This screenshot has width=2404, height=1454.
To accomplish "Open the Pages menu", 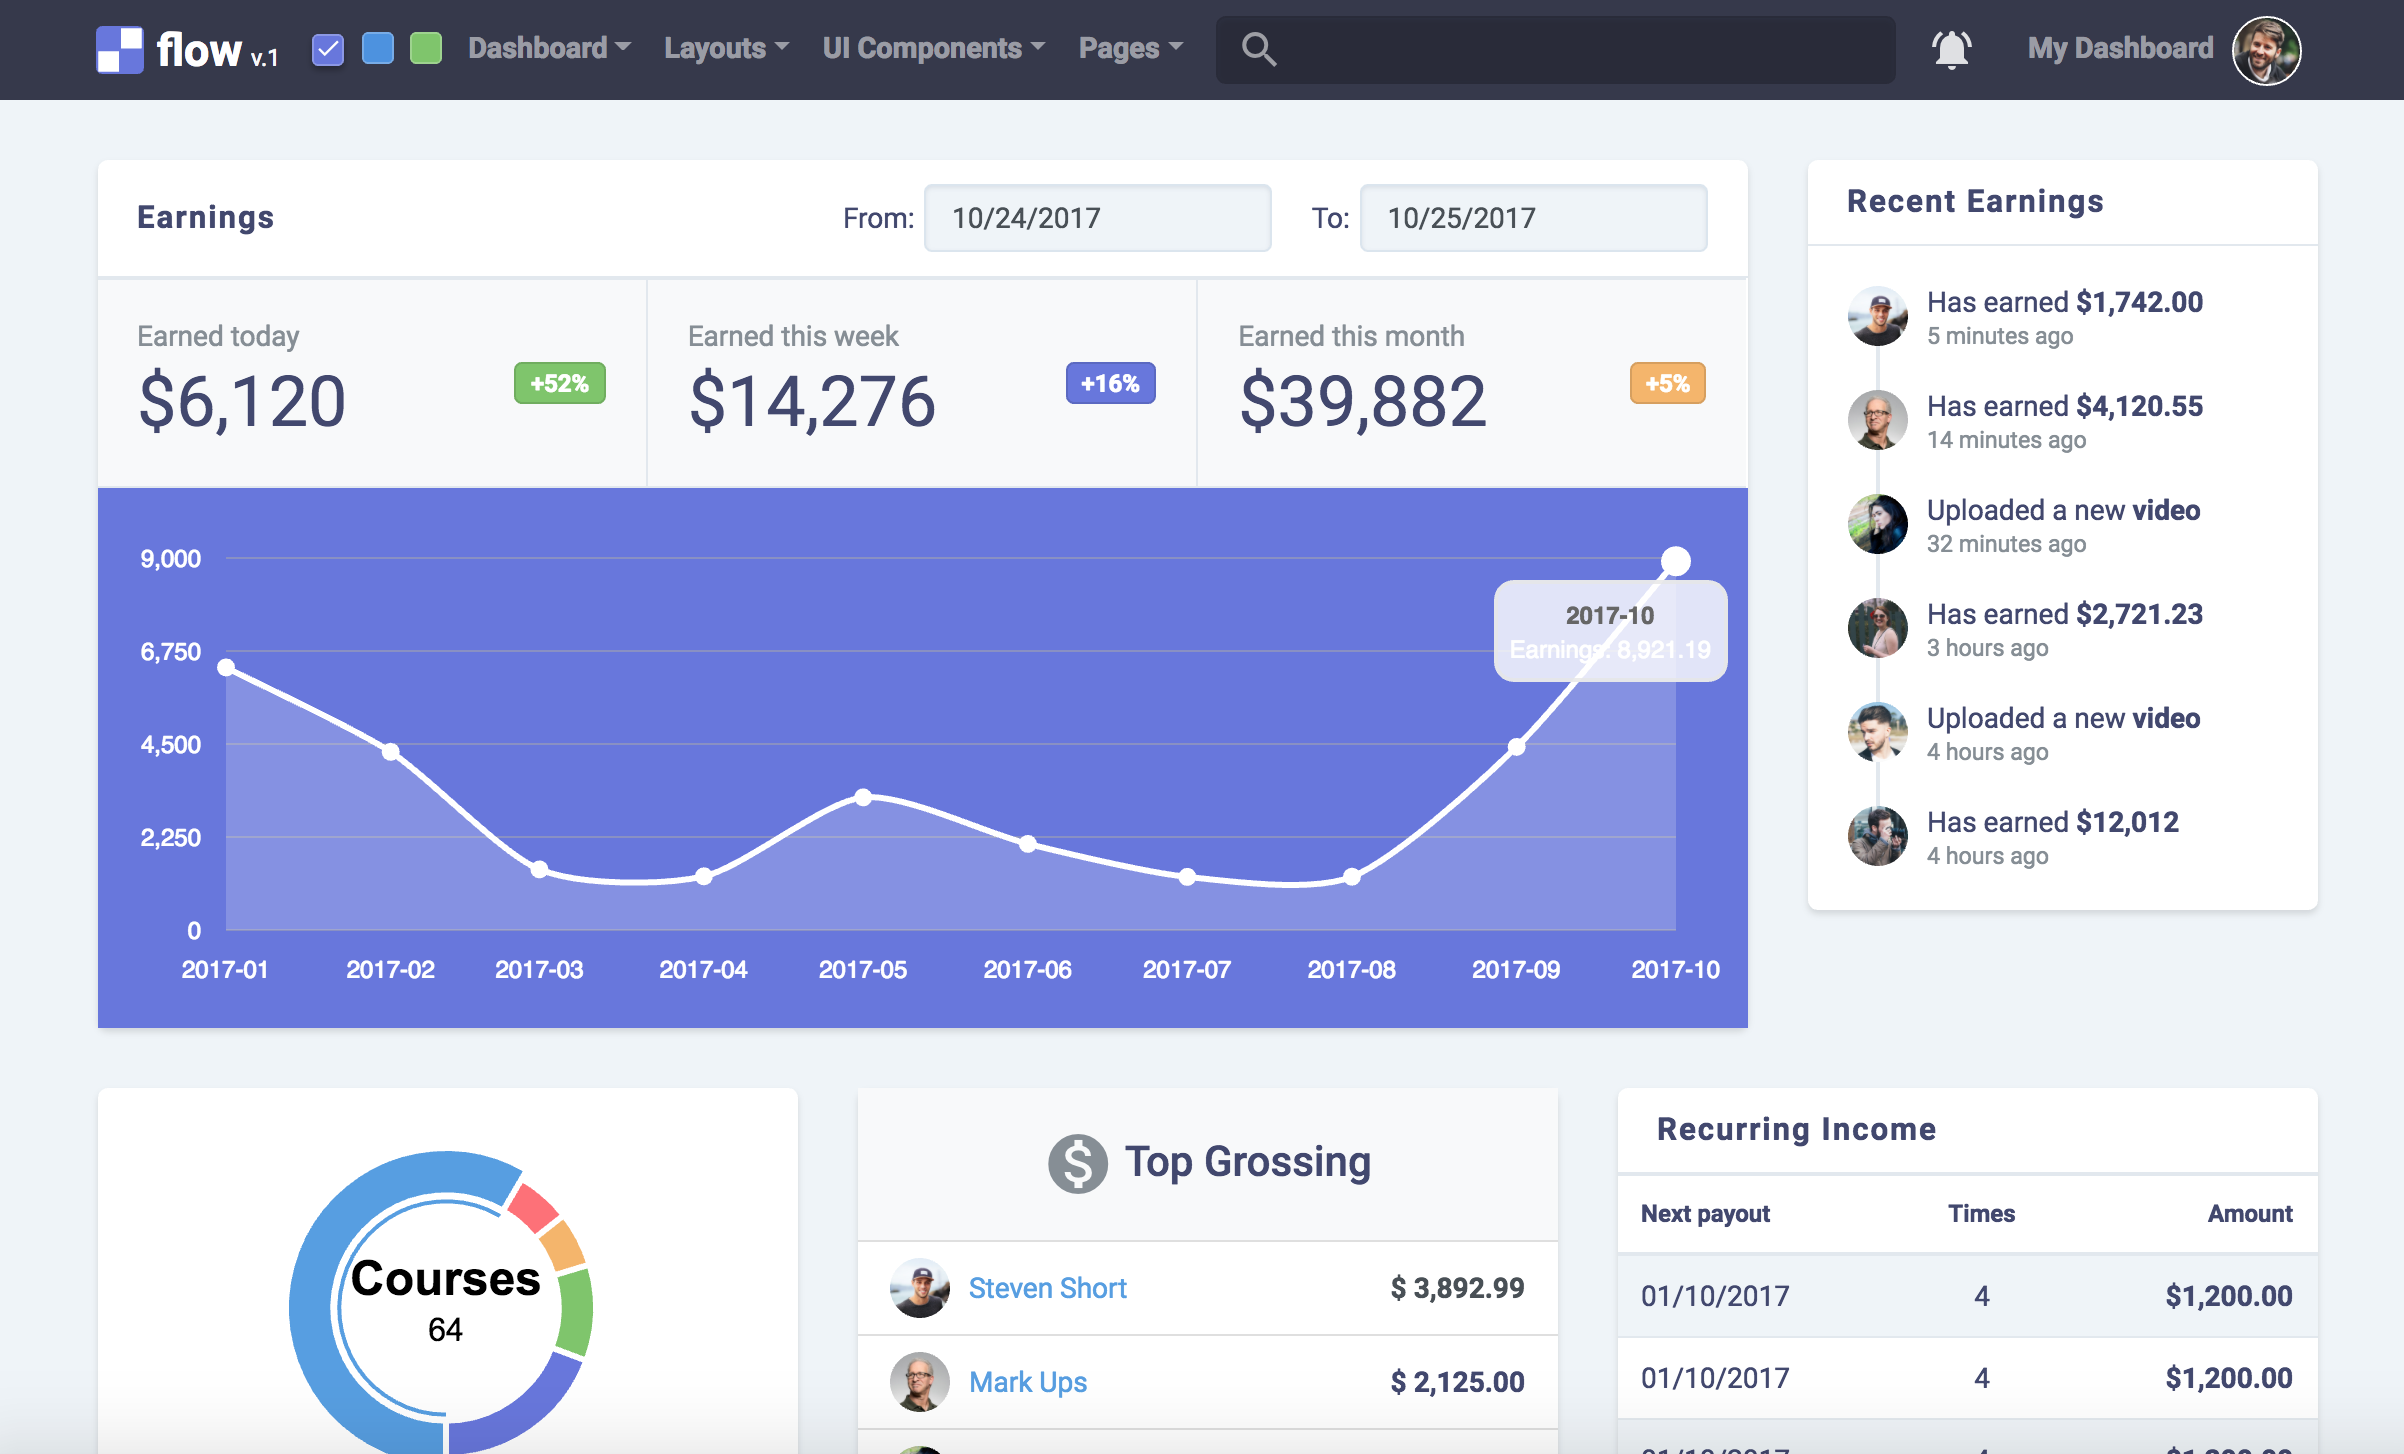I will pyautogui.click(x=1130, y=48).
